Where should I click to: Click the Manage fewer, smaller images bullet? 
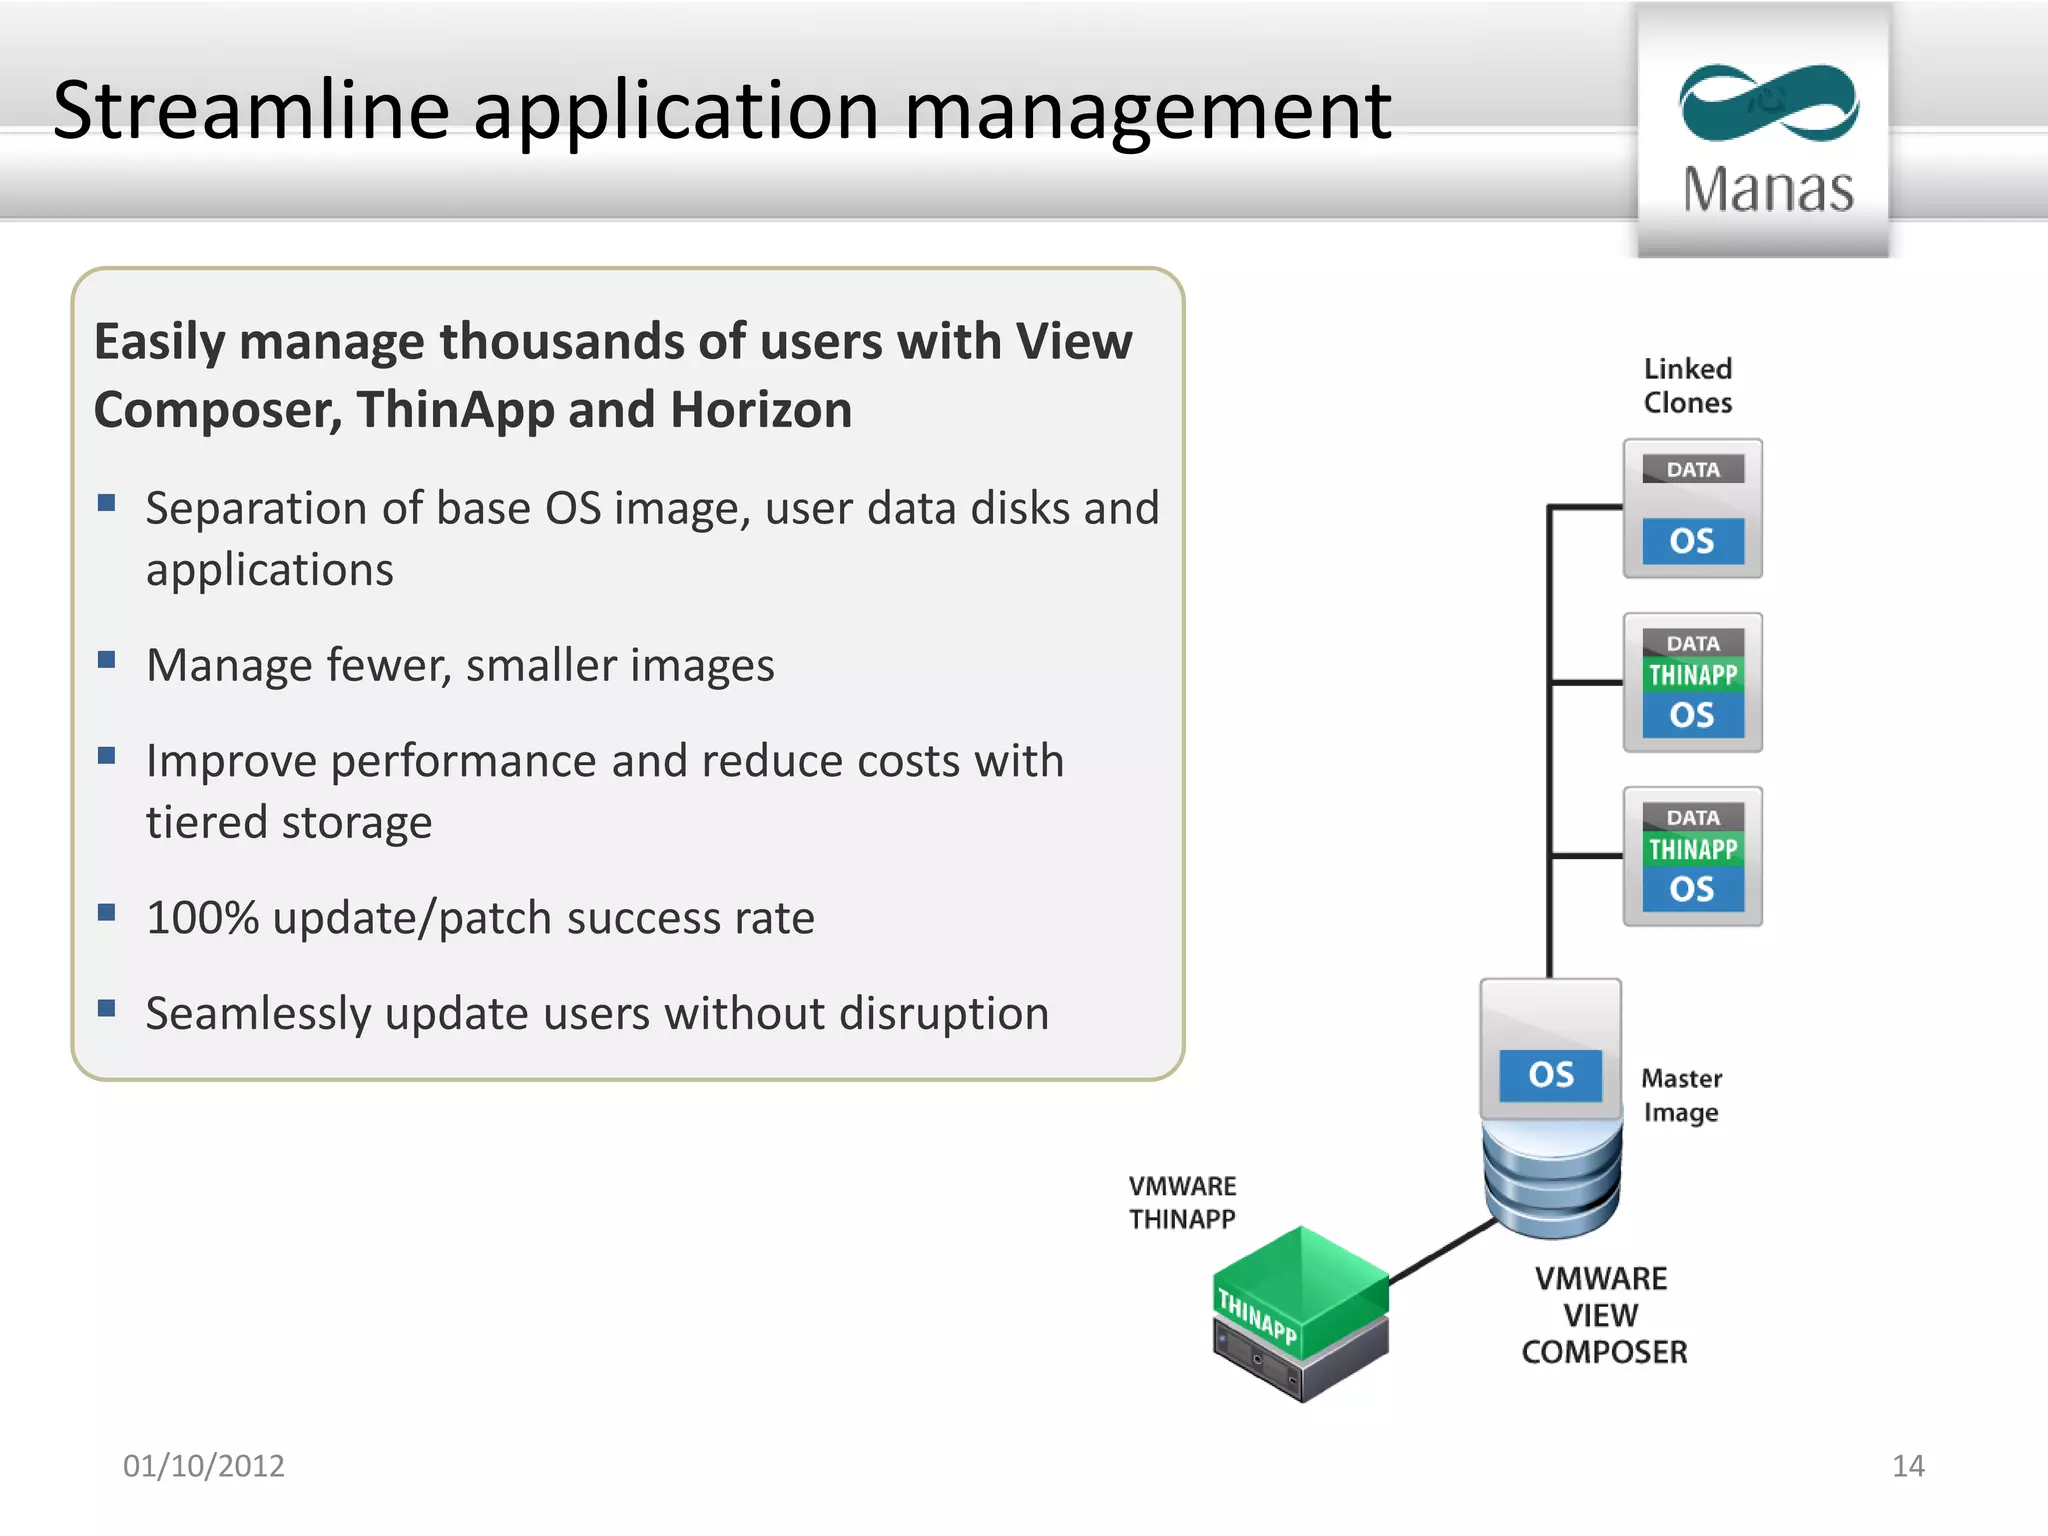460,665
